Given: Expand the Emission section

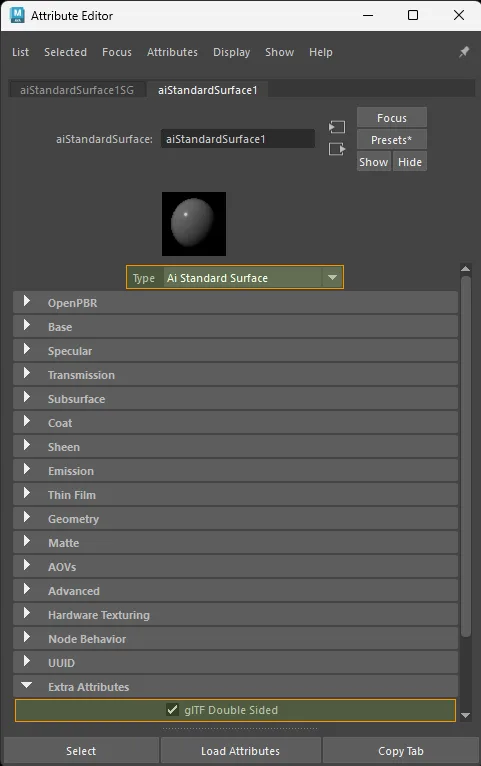Looking at the screenshot, I should click(x=235, y=471).
